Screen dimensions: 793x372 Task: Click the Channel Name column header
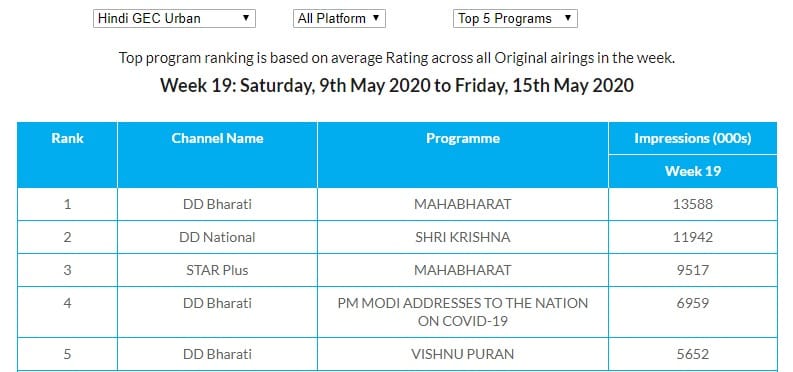pos(217,155)
